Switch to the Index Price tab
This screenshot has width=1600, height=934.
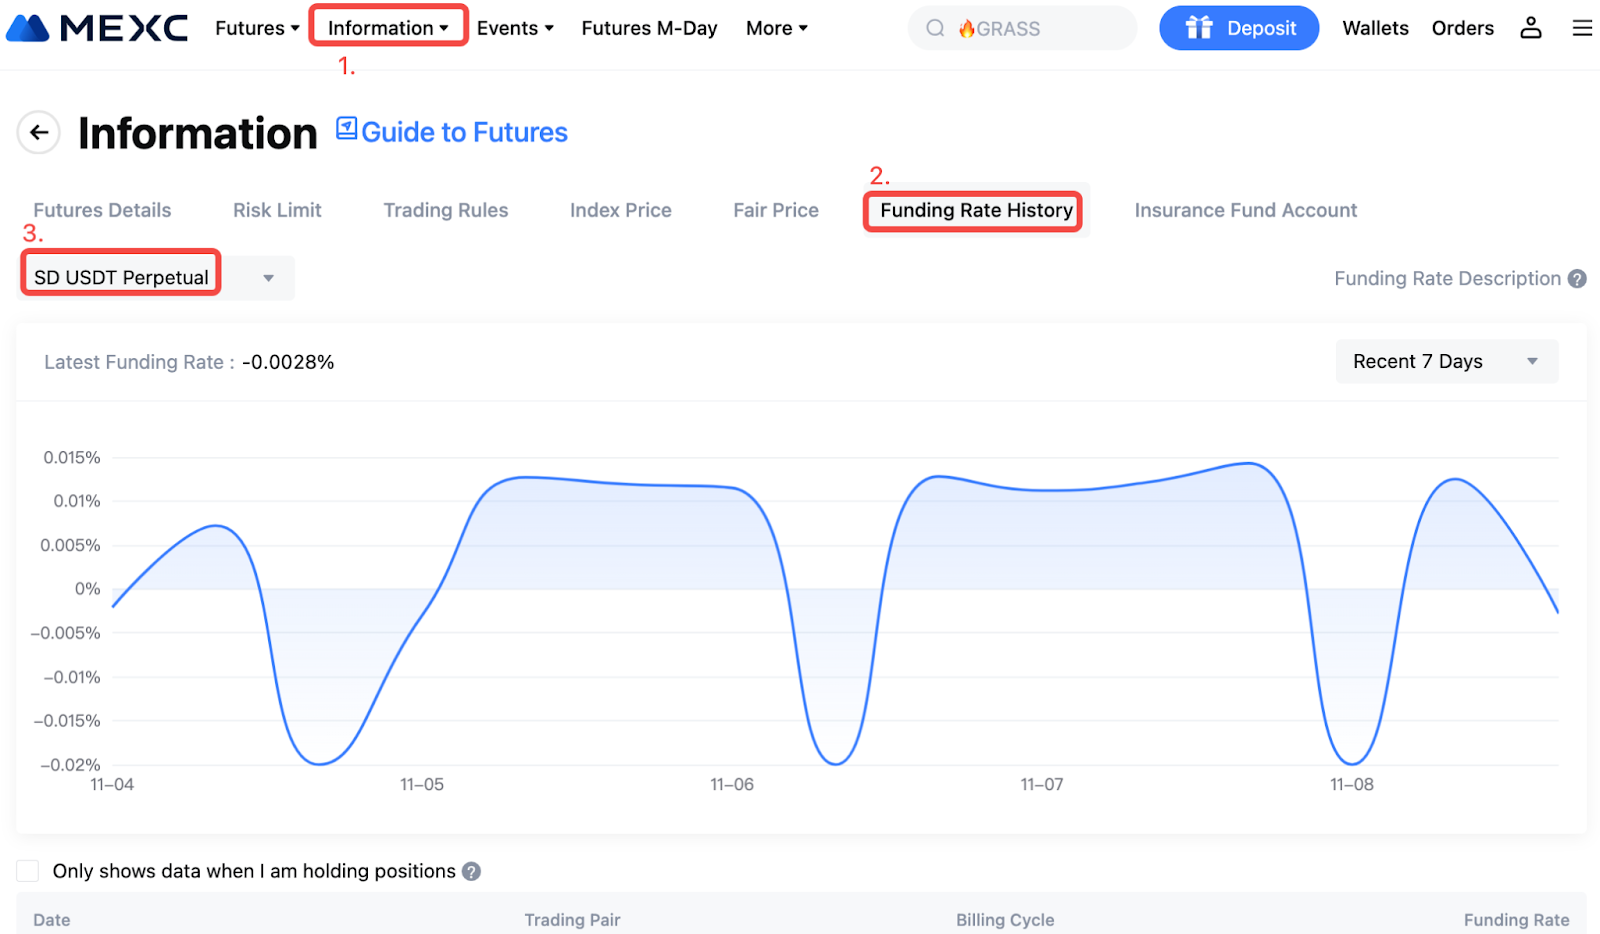[x=620, y=210]
